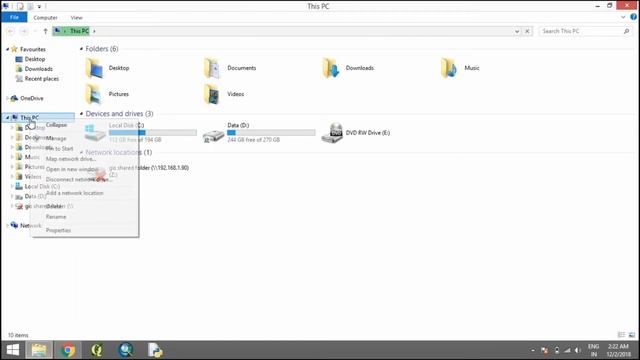Viewport: 640px width, 360px height.
Task: Open the Python icon on taskbar
Action: 155,350
